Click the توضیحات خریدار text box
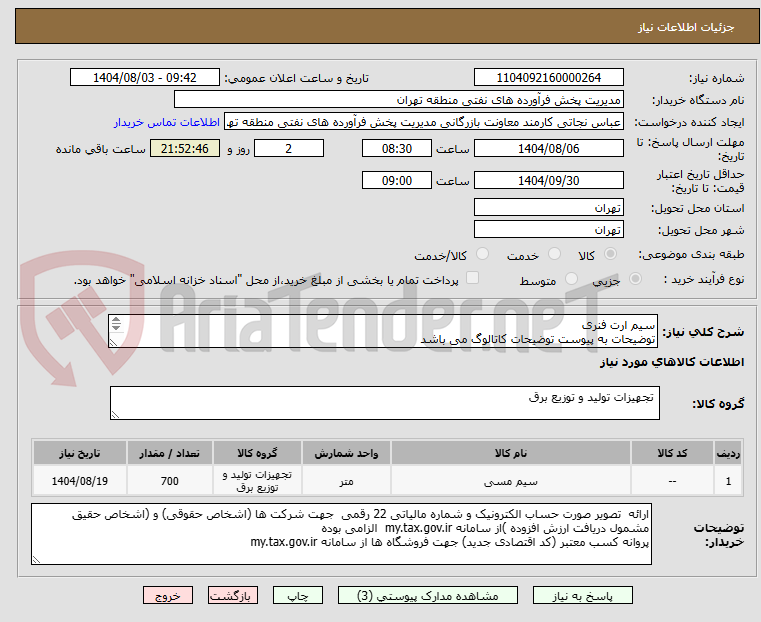761x622 pixels. click(341, 534)
